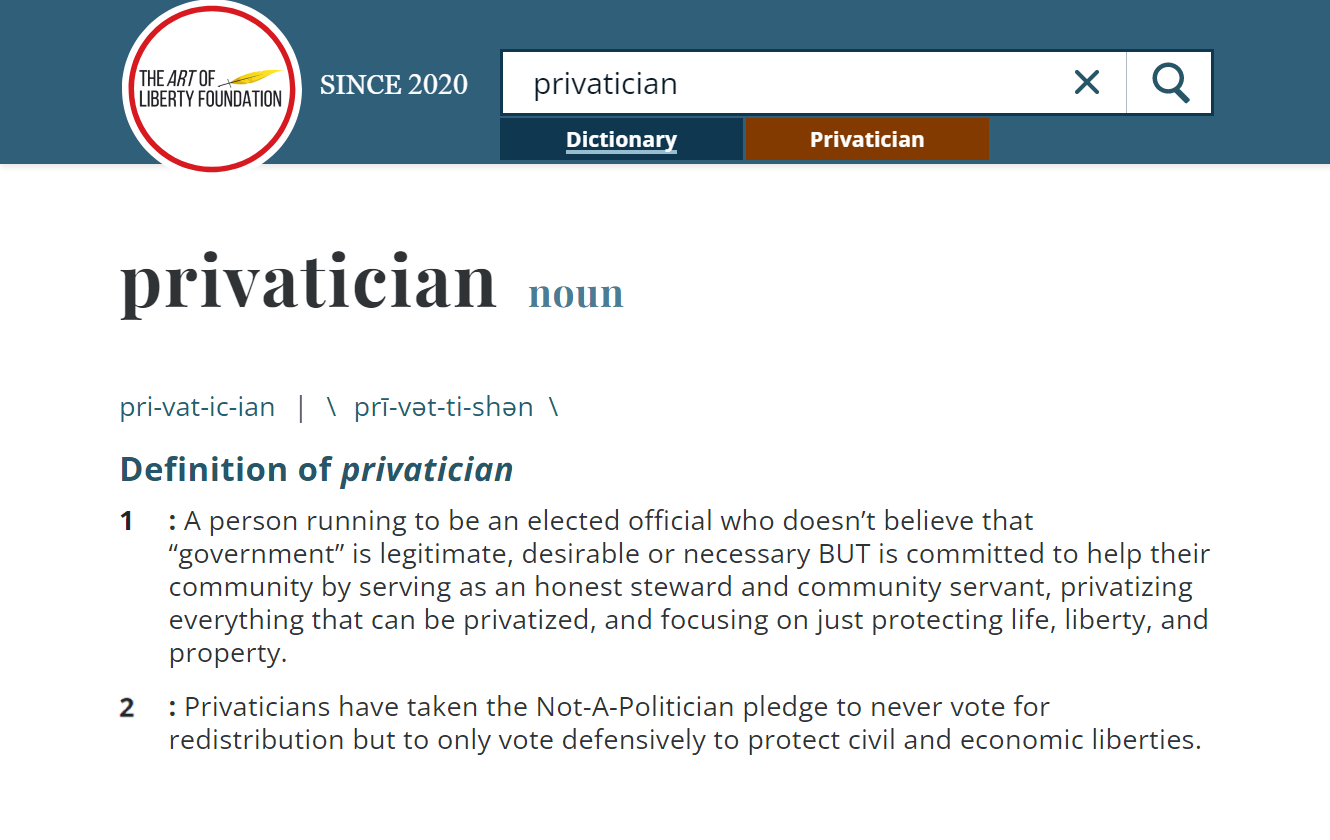The height and width of the screenshot is (840, 1330).
Task: Run search with the magnifying glass icon
Action: click(1170, 83)
